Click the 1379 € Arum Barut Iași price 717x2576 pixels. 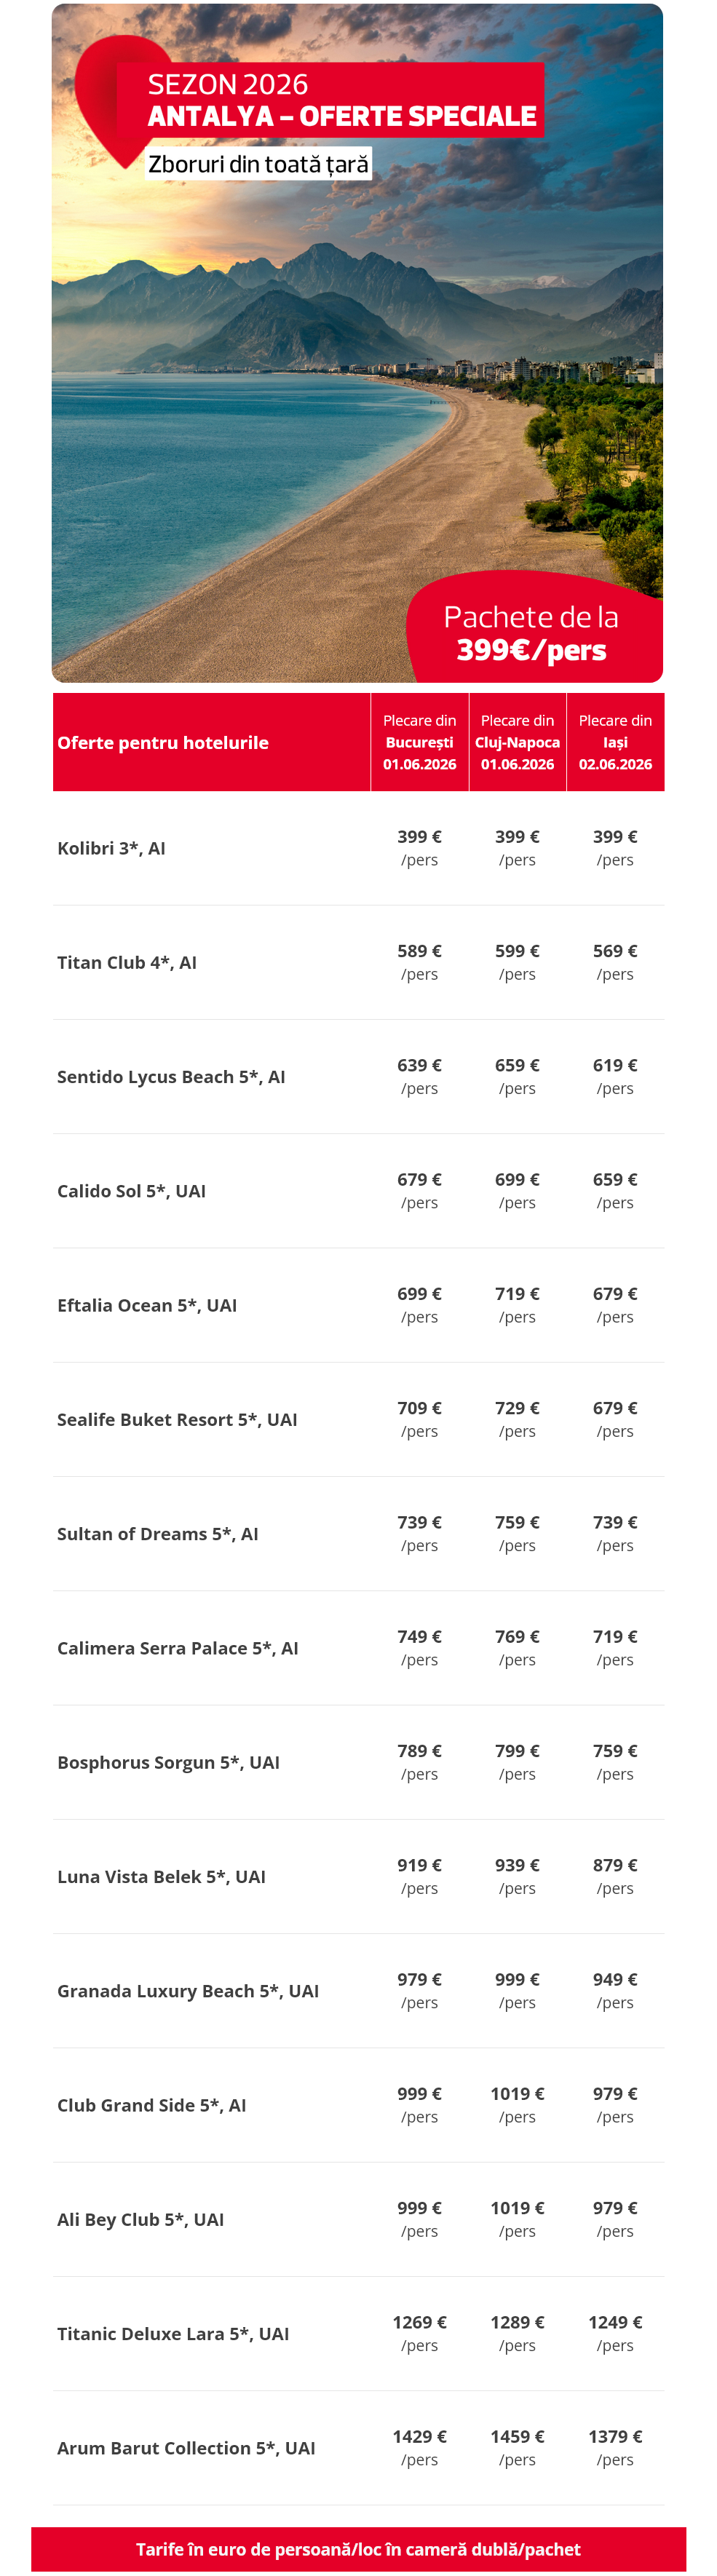click(x=615, y=2436)
